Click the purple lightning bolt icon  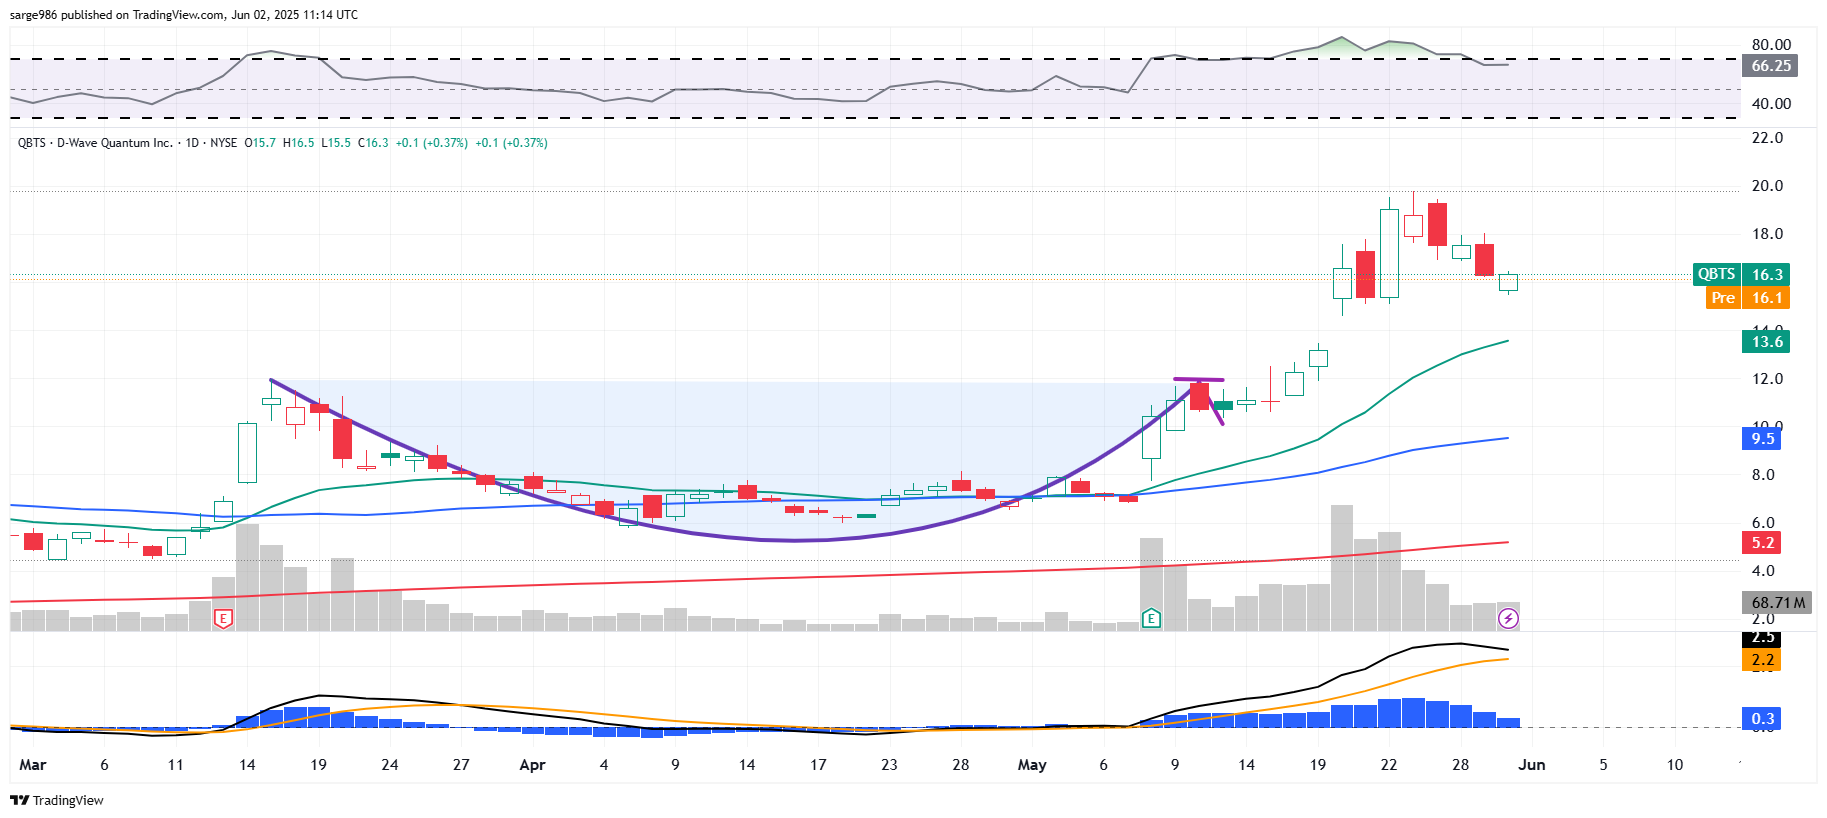(1508, 619)
